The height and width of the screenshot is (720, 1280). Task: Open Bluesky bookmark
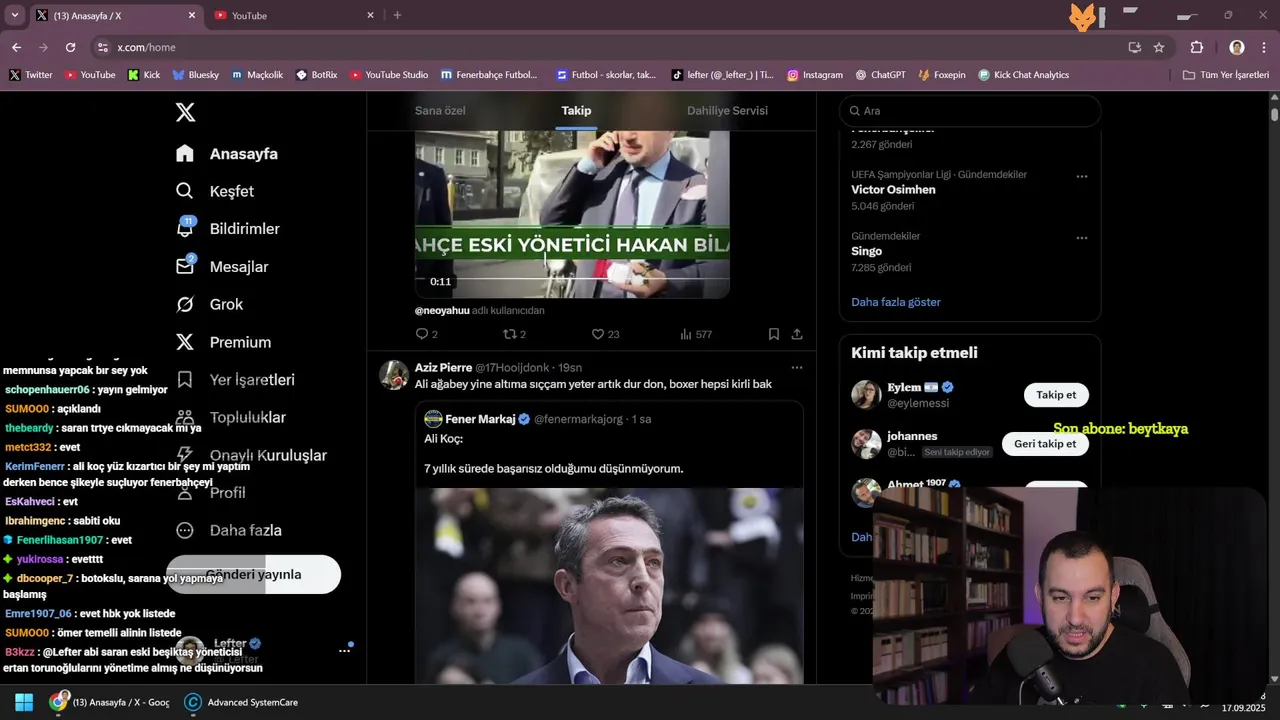195,75
